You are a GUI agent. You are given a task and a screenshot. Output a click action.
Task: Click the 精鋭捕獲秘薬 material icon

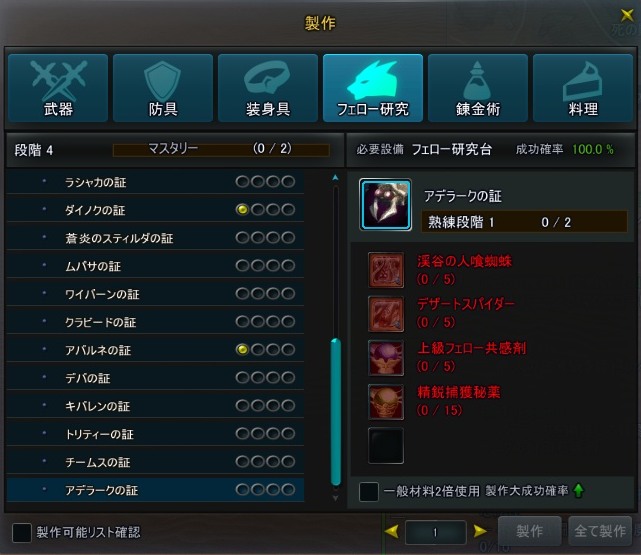[x=386, y=402]
